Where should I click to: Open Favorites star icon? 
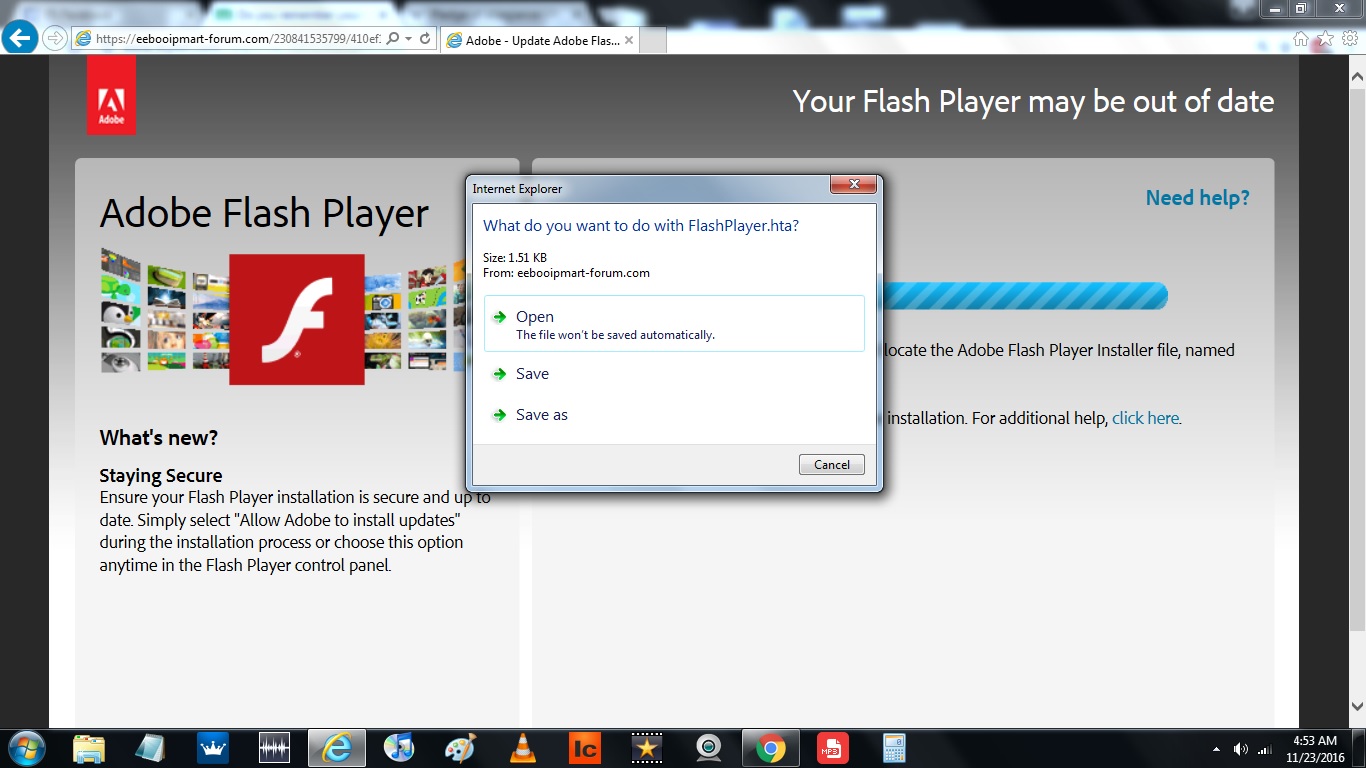click(x=1325, y=38)
